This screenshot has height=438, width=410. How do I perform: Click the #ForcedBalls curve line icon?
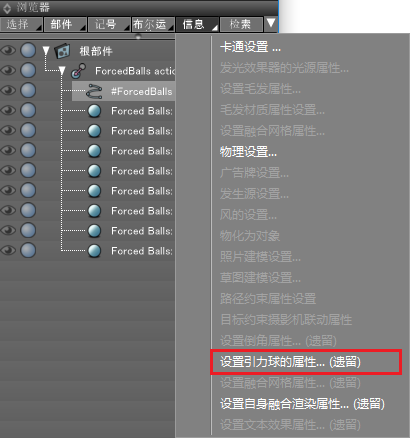click(94, 91)
